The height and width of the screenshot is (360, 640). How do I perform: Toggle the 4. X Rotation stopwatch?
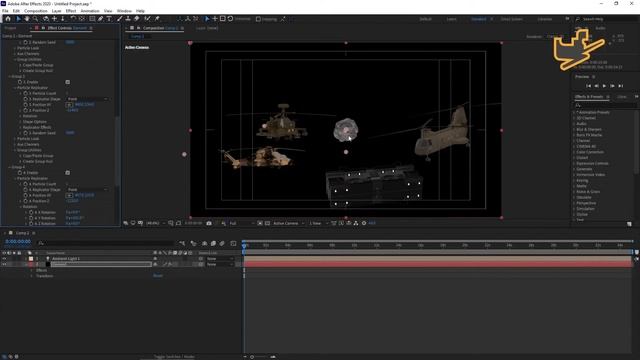pos(31,213)
